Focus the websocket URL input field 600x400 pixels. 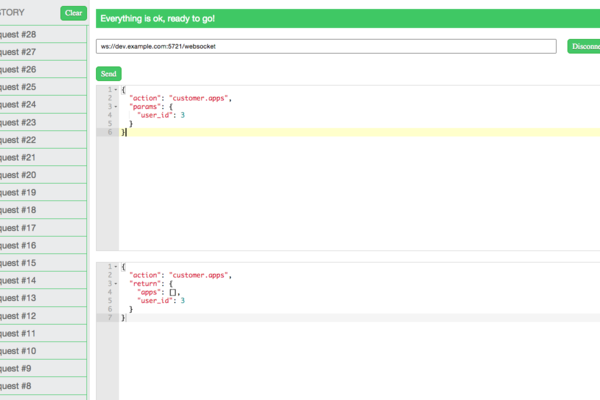click(x=326, y=46)
